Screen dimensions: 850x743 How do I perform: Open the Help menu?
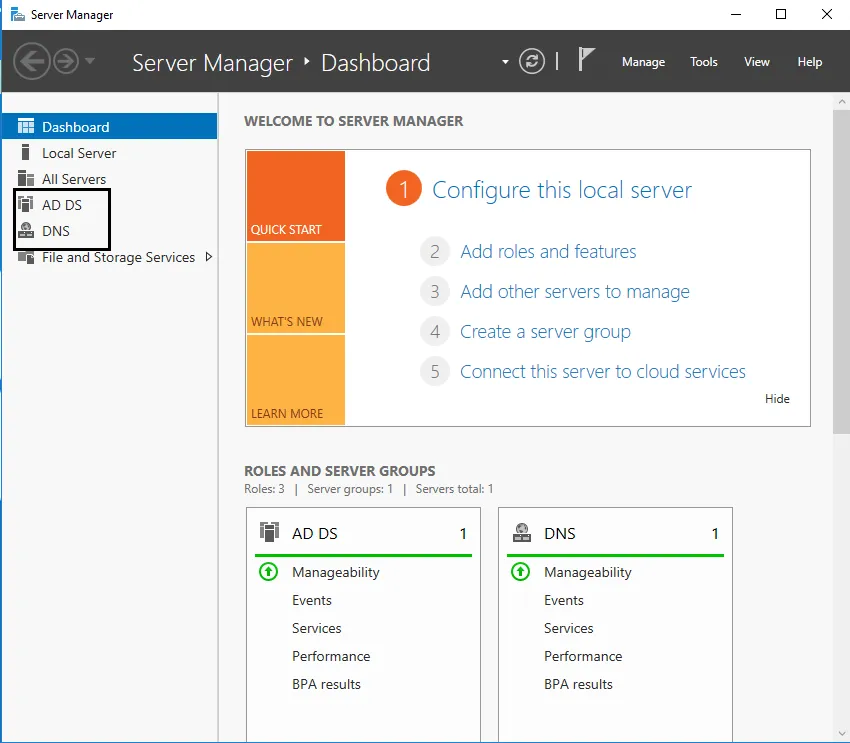coord(809,62)
